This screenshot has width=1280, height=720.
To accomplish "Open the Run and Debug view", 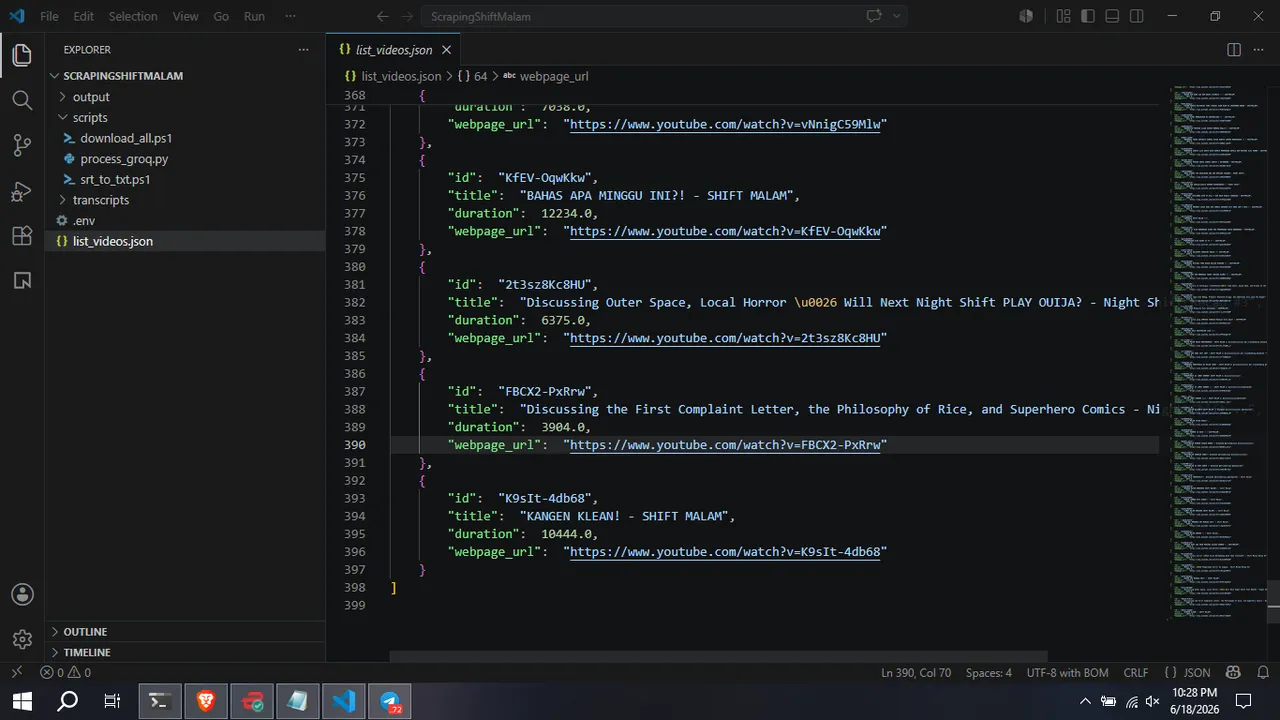I will (x=22, y=191).
